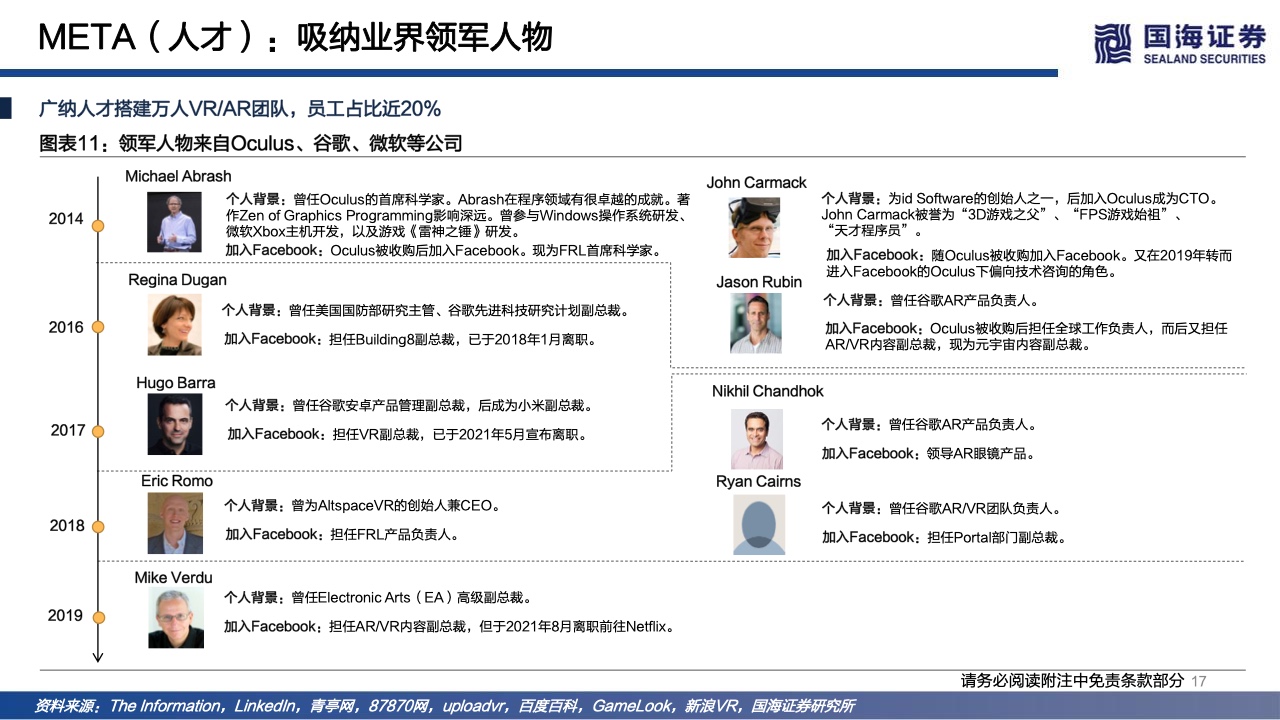The width and height of the screenshot is (1280, 720).
Task: Click the name "Michael Abrash"
Action: tap(178, 176)
